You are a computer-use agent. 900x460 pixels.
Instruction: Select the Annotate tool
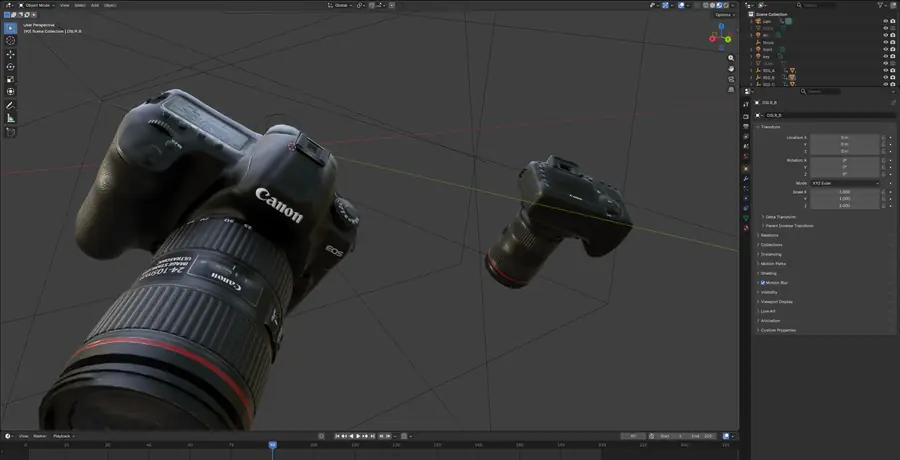coord(10,106)
